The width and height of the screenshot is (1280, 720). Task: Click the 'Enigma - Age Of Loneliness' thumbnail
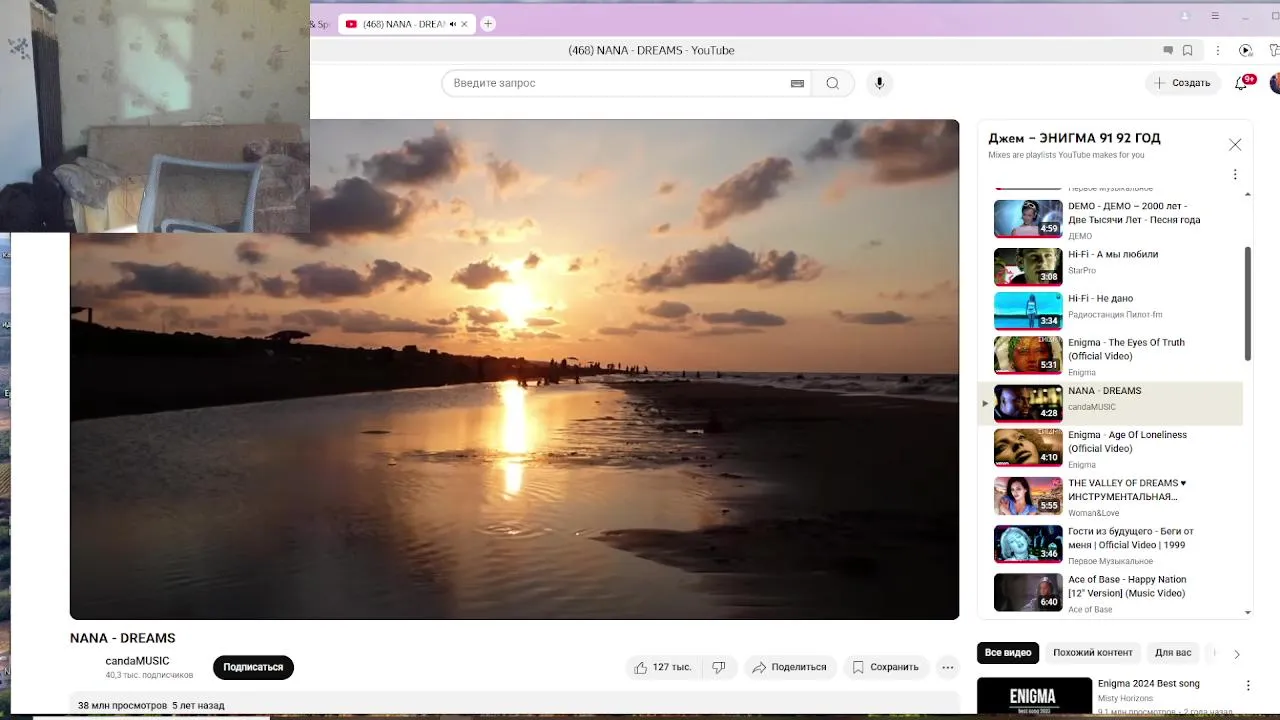pyautogui.click(x=1028, y=448)
